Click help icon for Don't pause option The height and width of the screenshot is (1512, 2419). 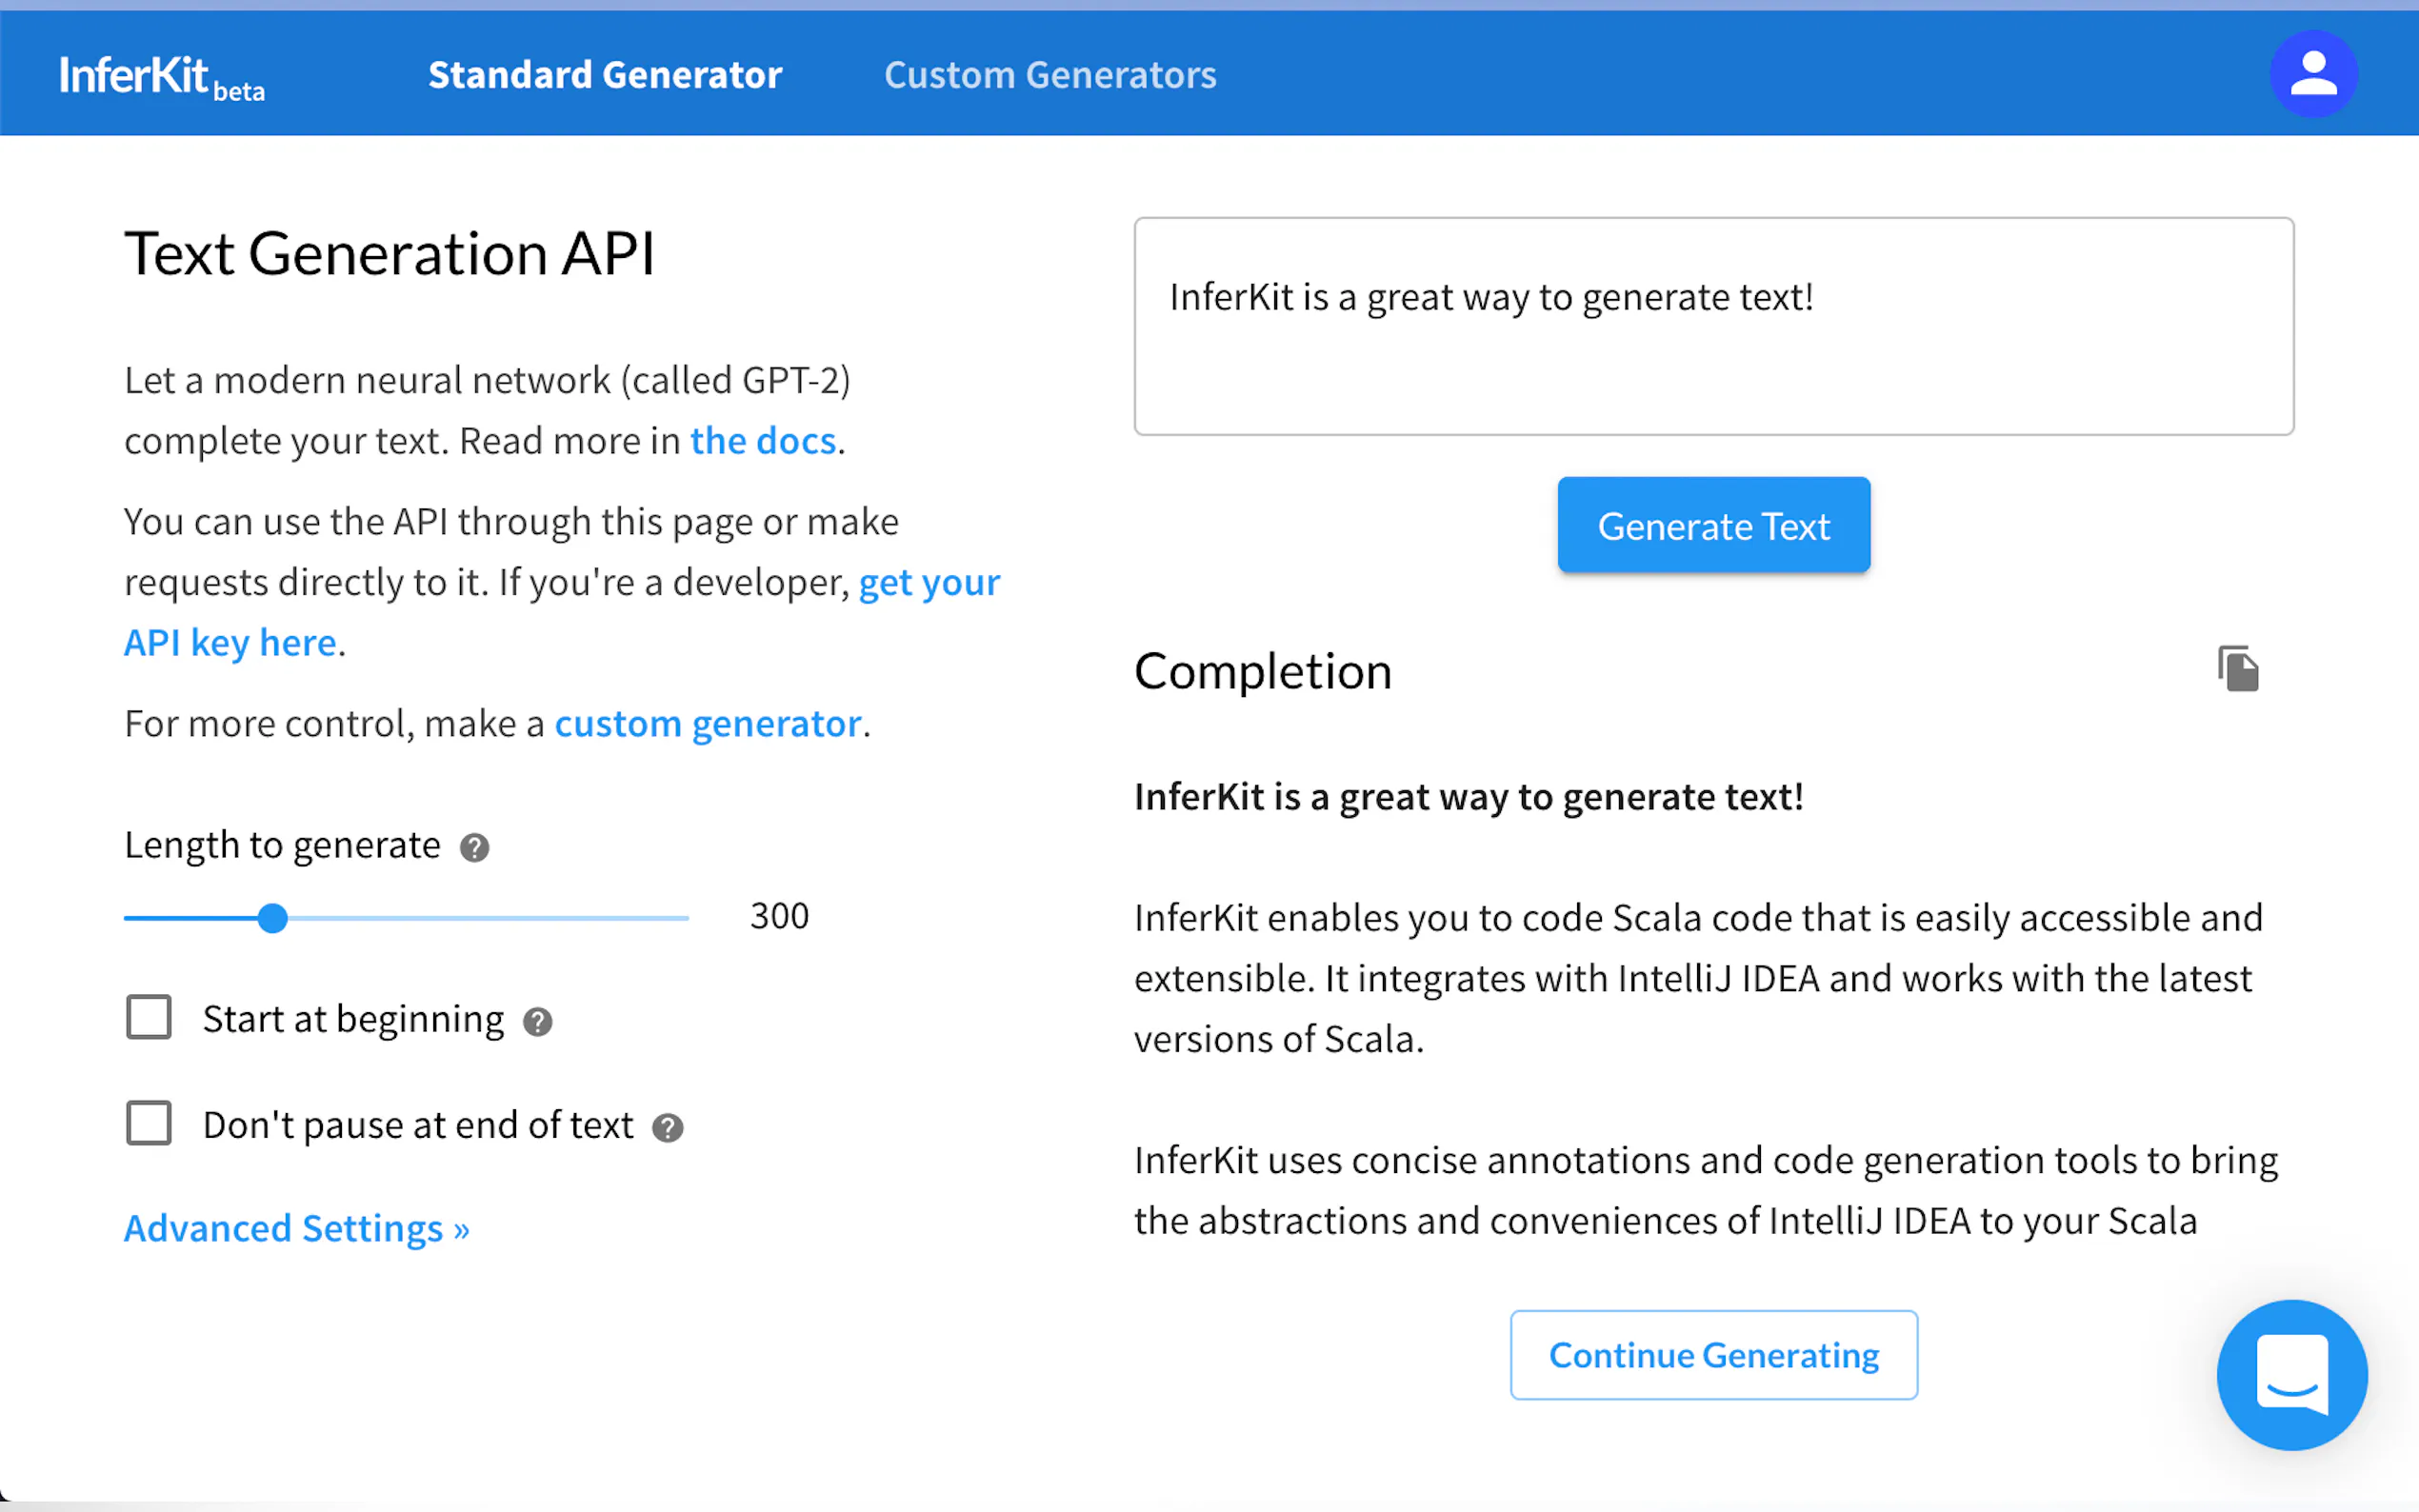(x=667, y=1128)
